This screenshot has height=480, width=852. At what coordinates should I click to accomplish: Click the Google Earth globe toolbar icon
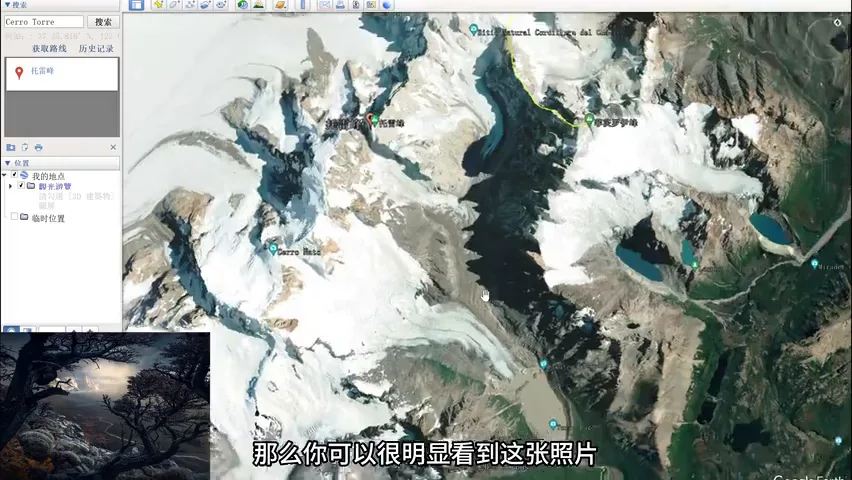pos(387,5)
